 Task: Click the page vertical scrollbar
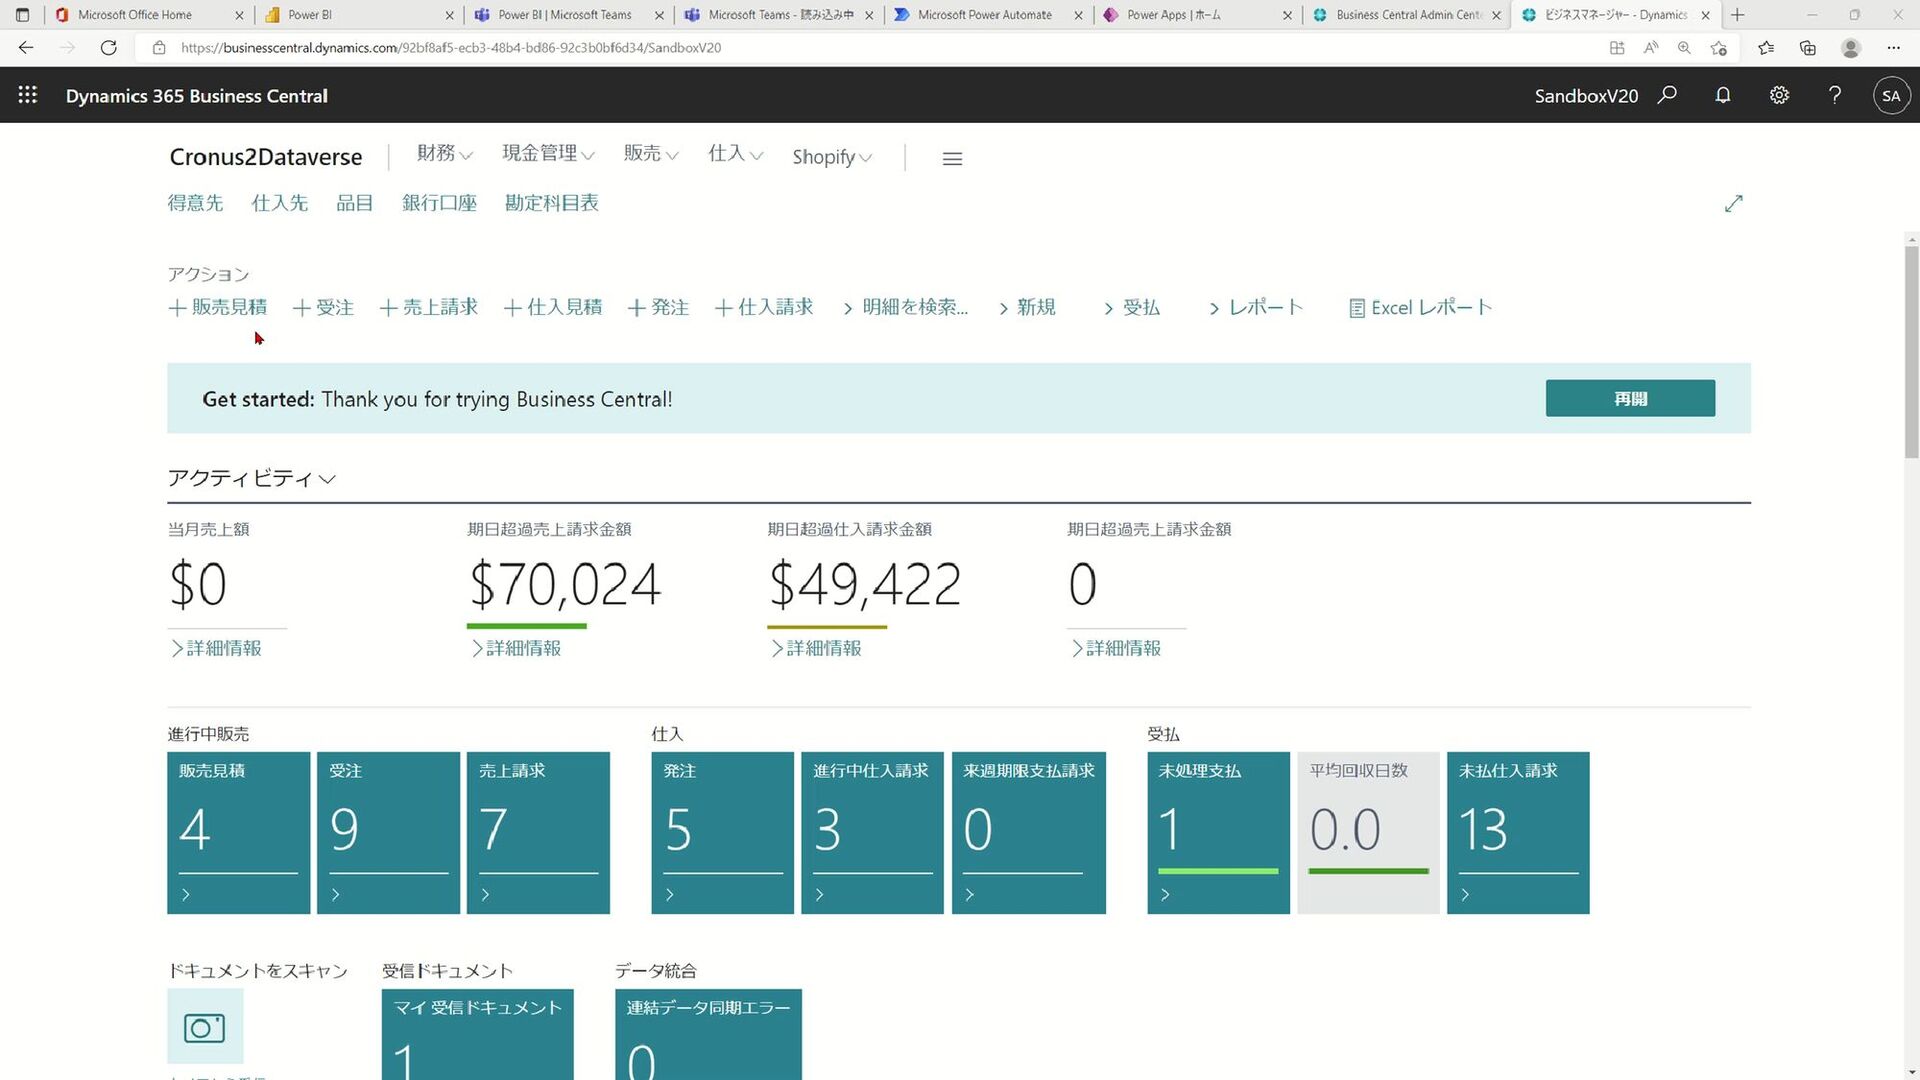1912,350
